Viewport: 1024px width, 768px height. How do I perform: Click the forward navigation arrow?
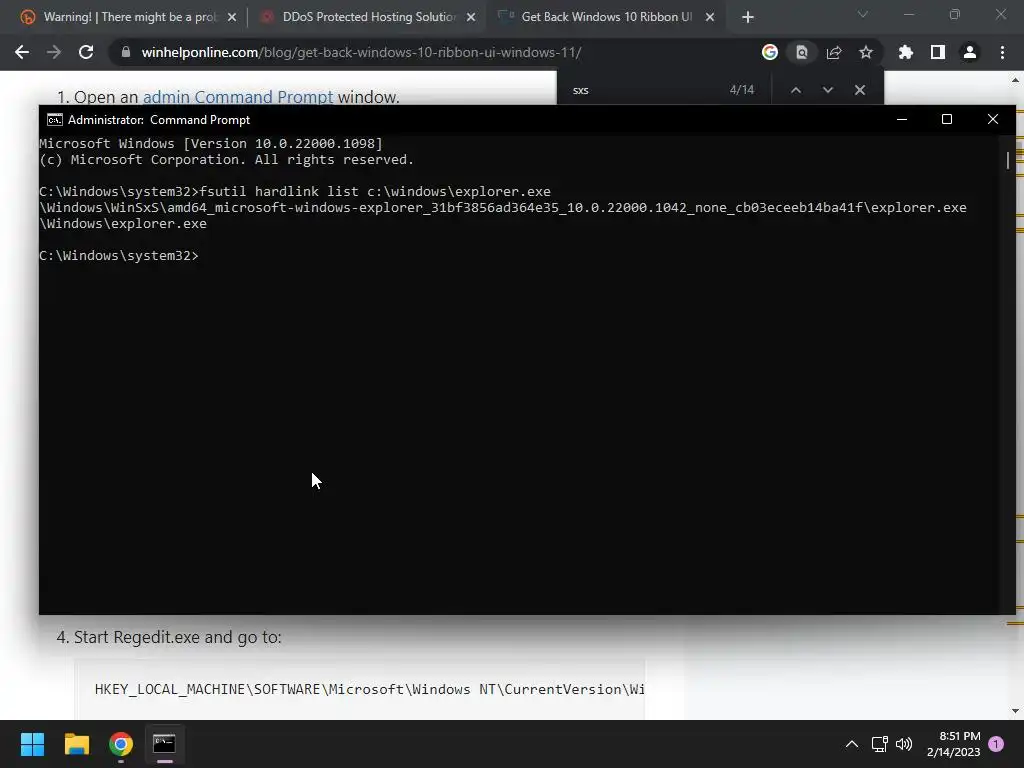(54, 52)
